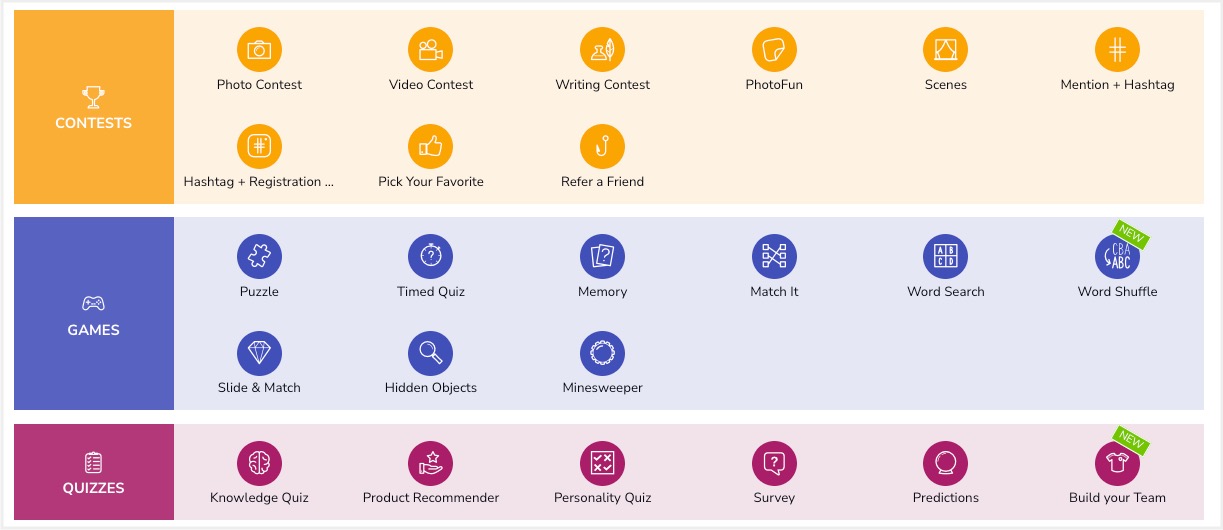Viewport: 1223px width, 530px height.
Task: Open the Mention + Hashtag icon
Action: click(1117, 49)
